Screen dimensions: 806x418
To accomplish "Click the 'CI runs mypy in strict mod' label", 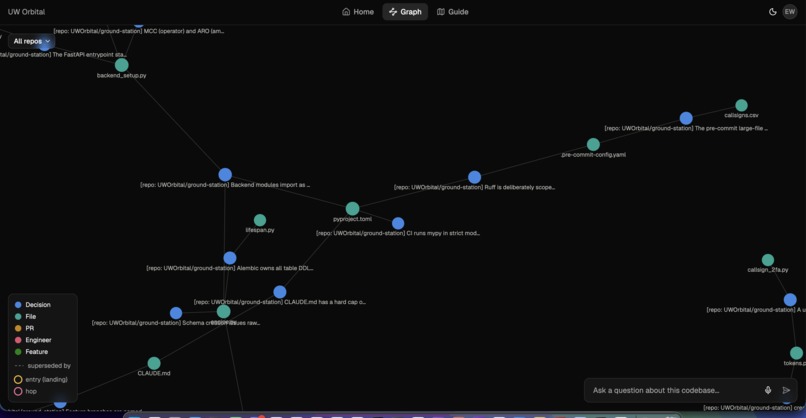I will (x=398, y=233).
